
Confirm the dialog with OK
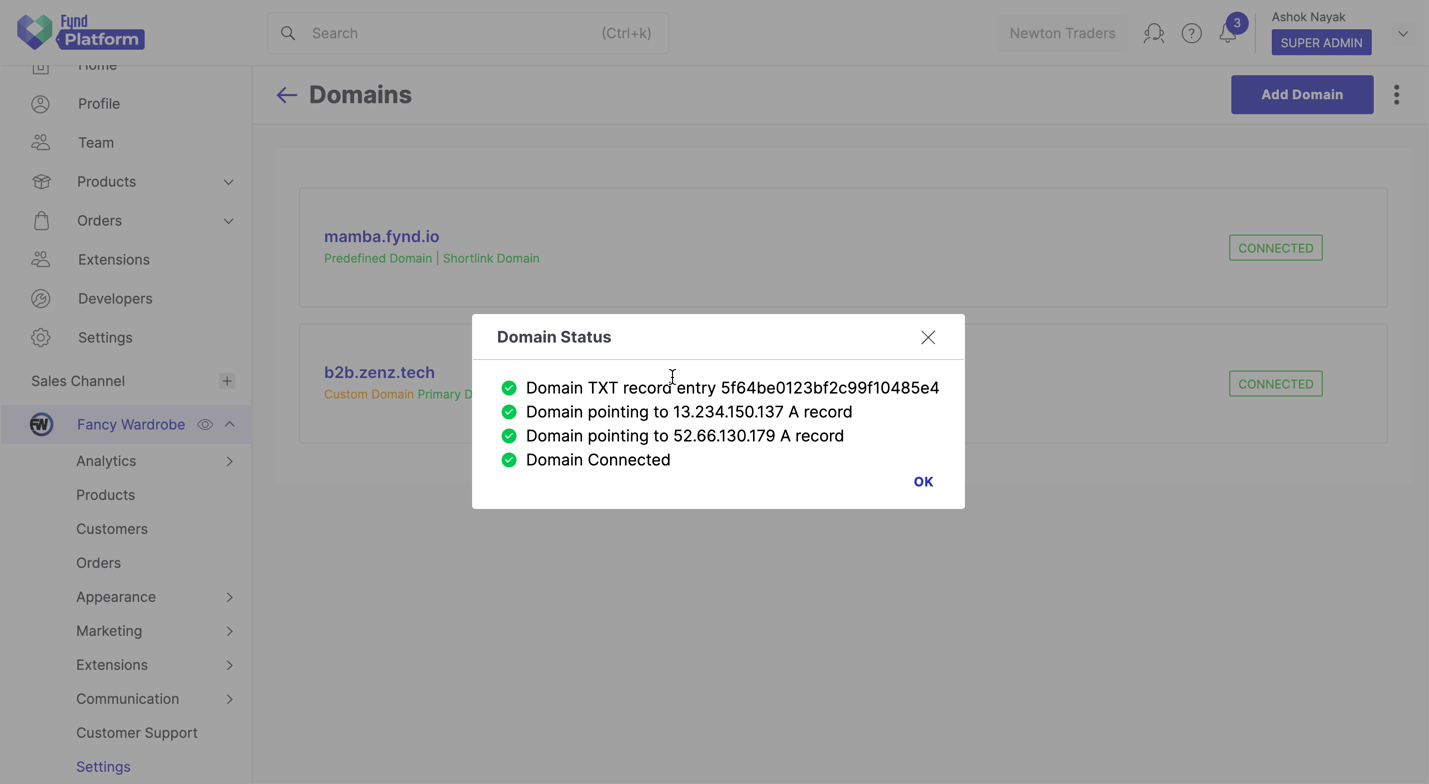(x=923, y=482)
